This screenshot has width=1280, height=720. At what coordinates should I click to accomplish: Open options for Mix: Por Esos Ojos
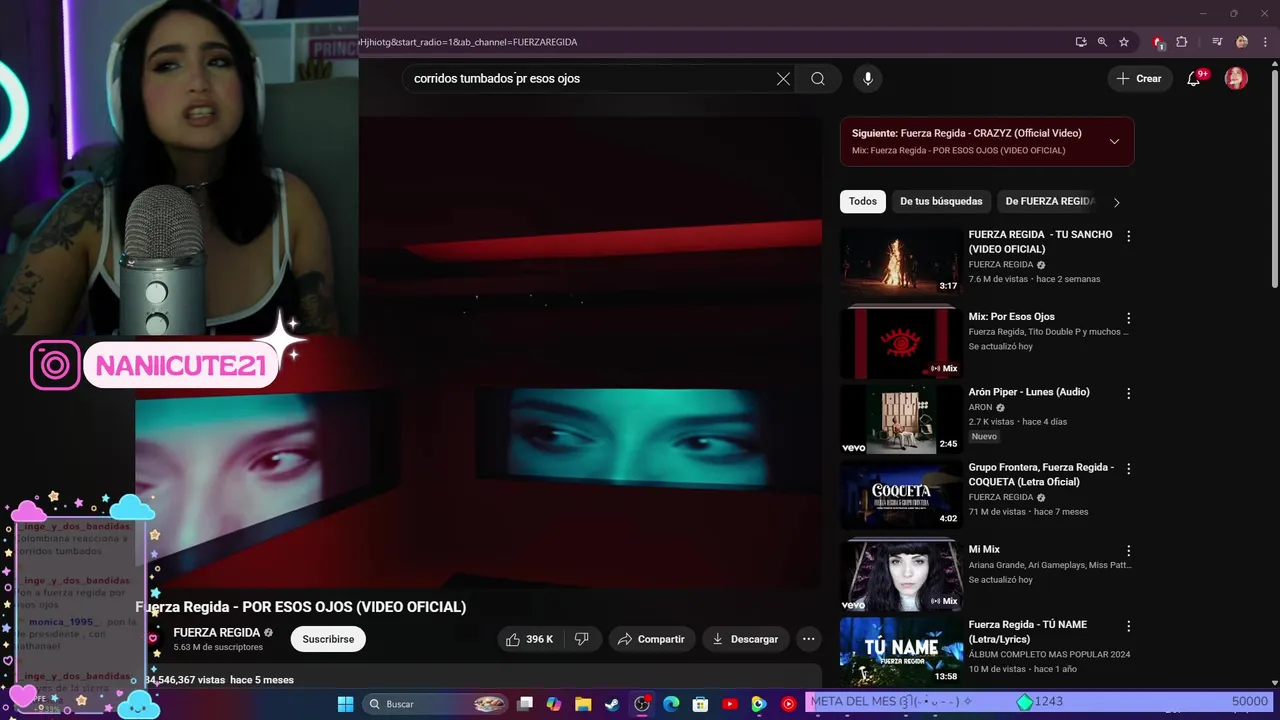(1128, 318)
